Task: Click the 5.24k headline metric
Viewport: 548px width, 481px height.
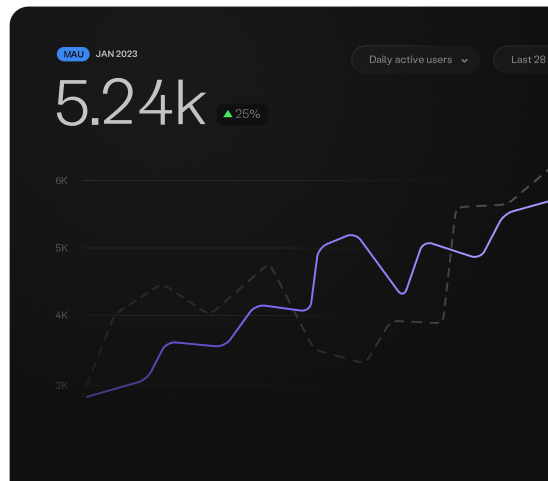Action: coord(131,102)
